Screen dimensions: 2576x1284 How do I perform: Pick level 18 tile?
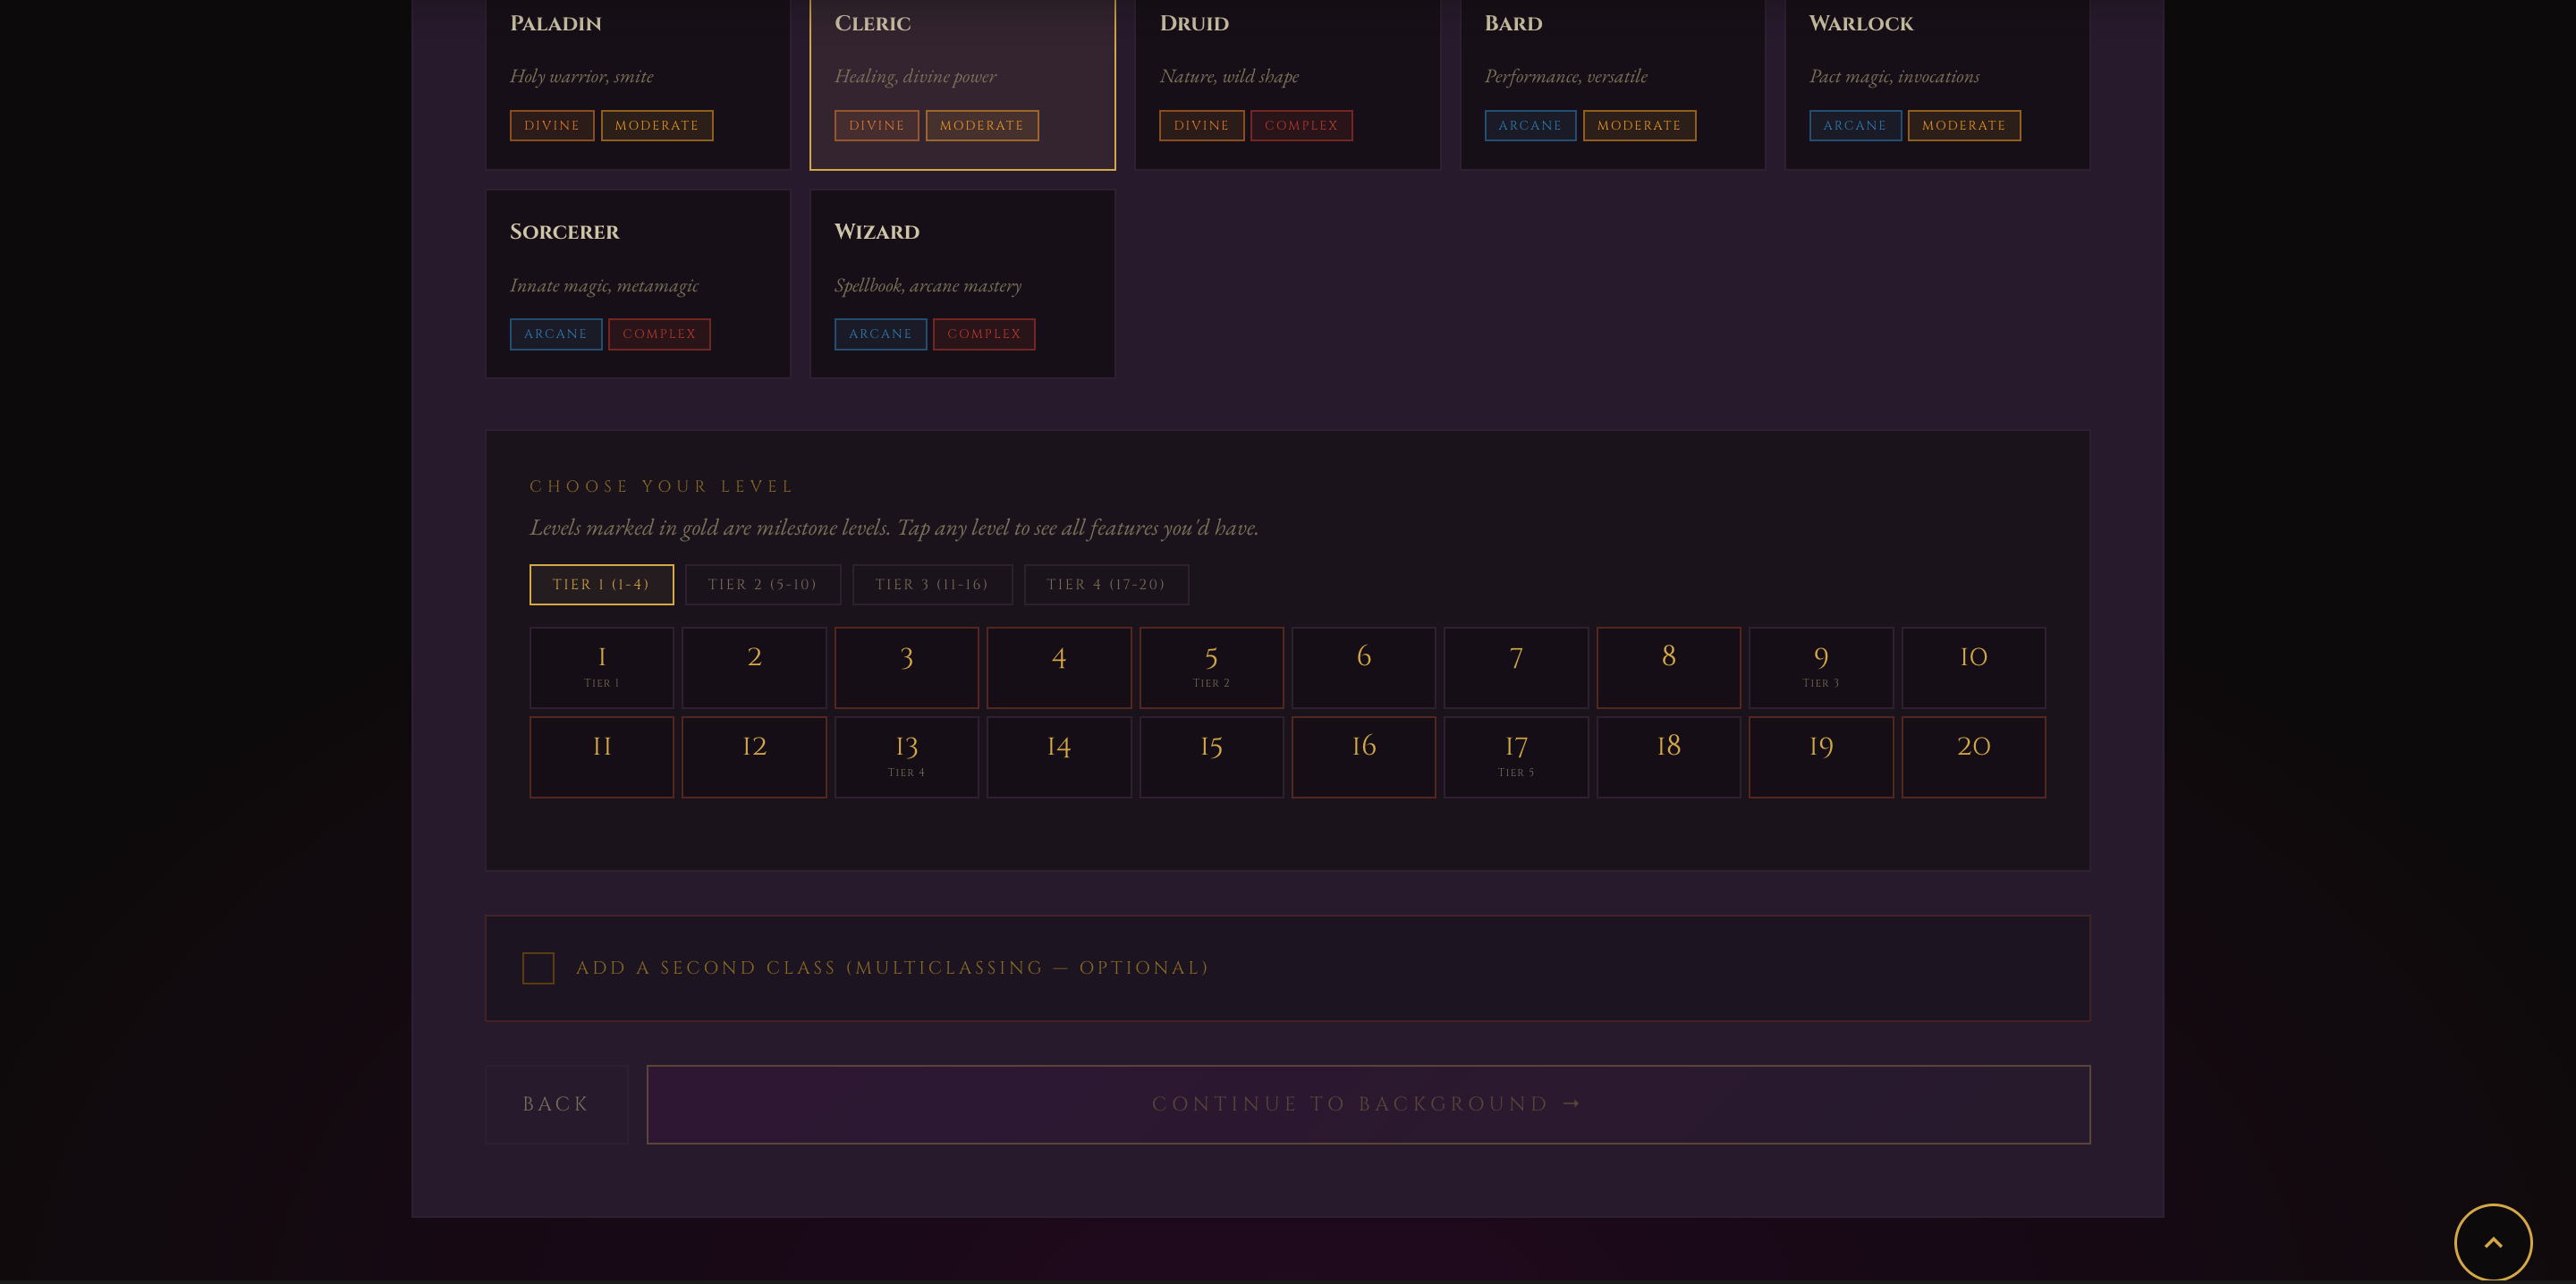[x=1669, y=757]
